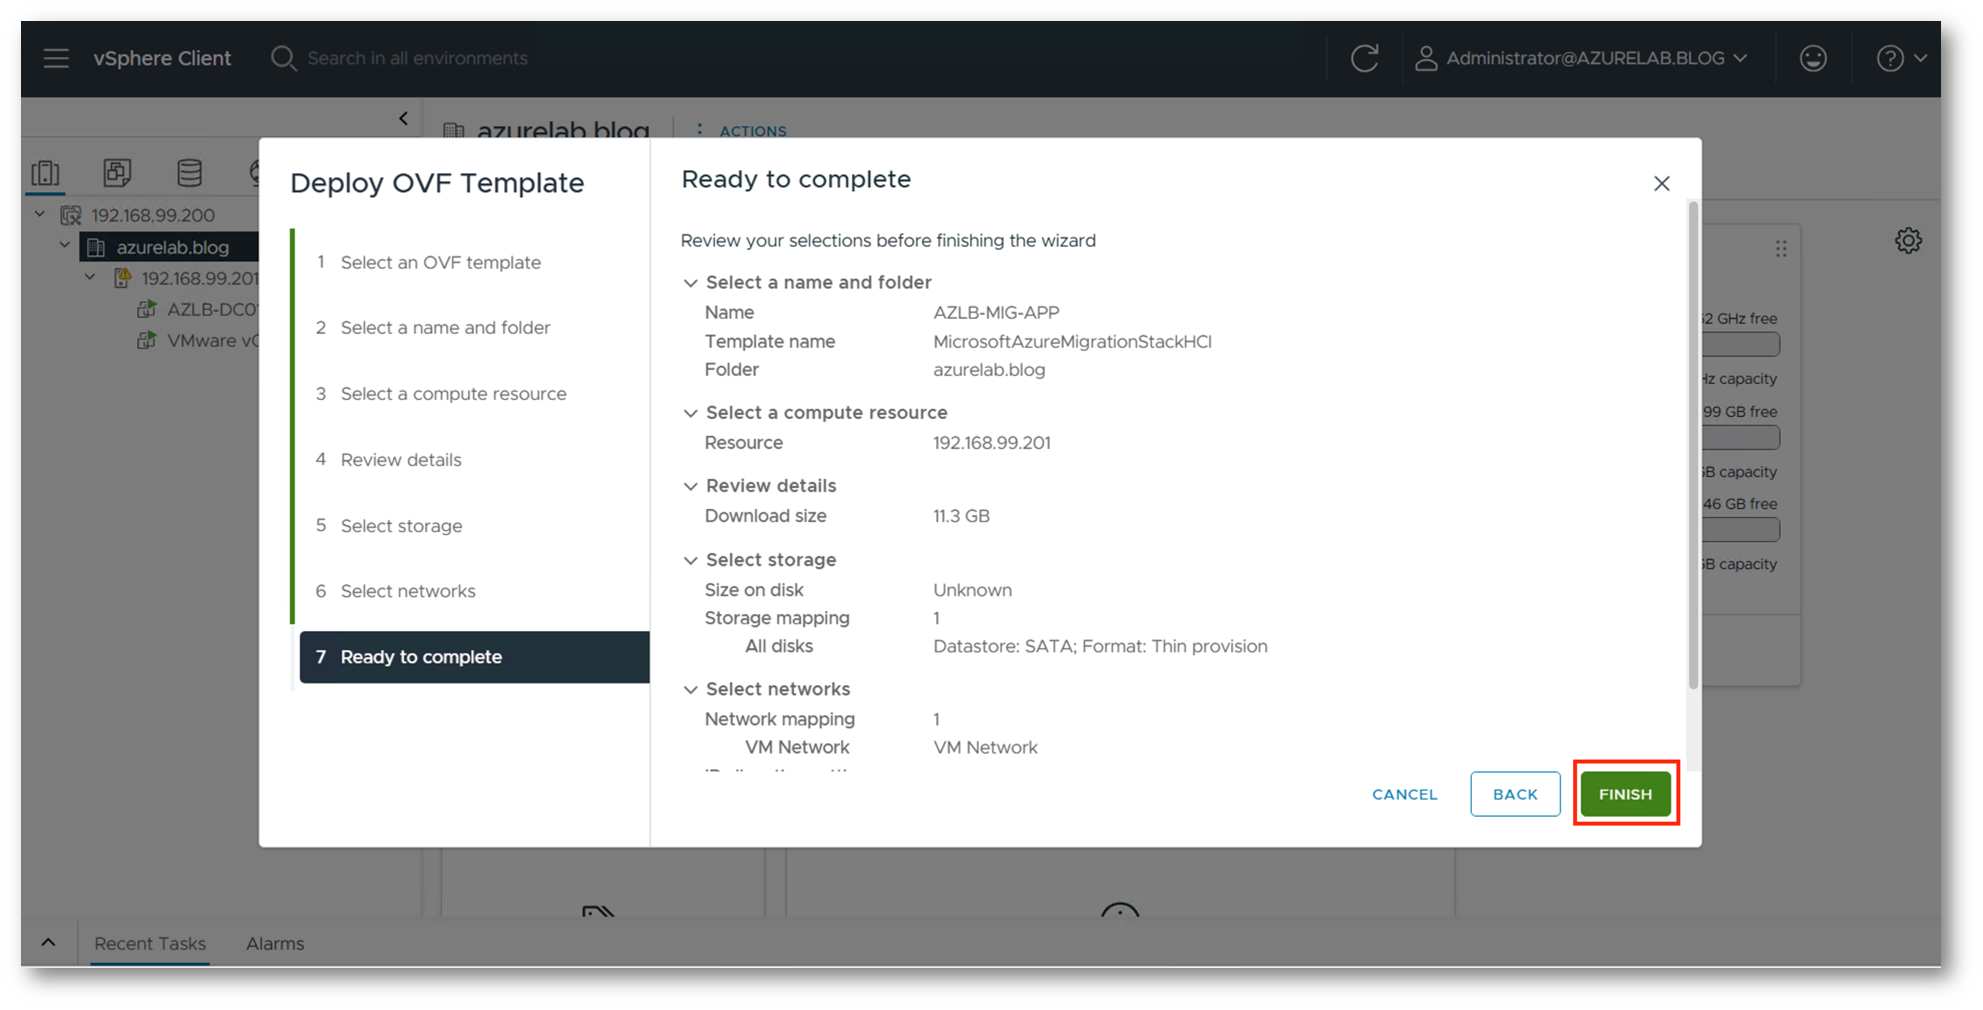
Task: Switch to VMs and Templates view icon
Action: coord(117,172)
